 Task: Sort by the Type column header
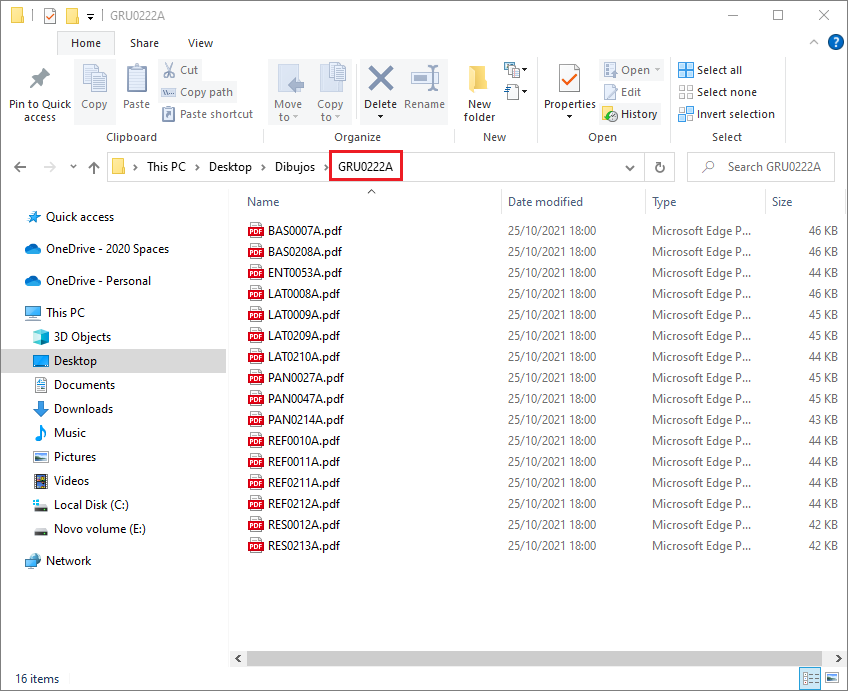[x=664, y=202]
